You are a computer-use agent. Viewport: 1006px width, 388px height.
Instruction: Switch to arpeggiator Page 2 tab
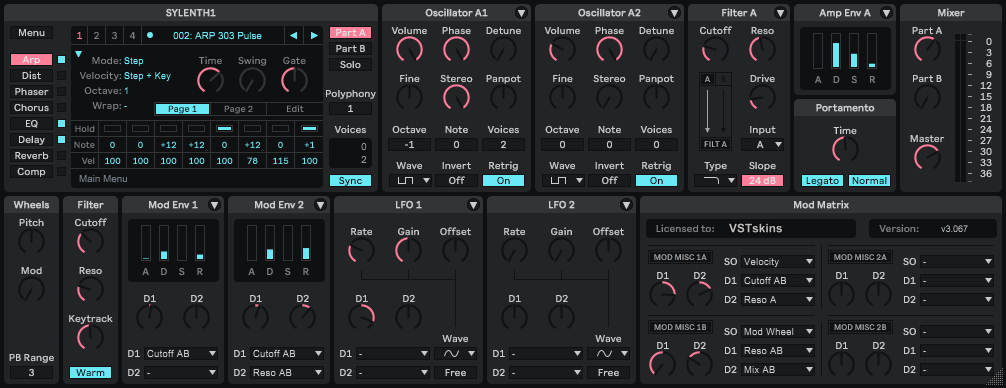[x=238, y=109]
